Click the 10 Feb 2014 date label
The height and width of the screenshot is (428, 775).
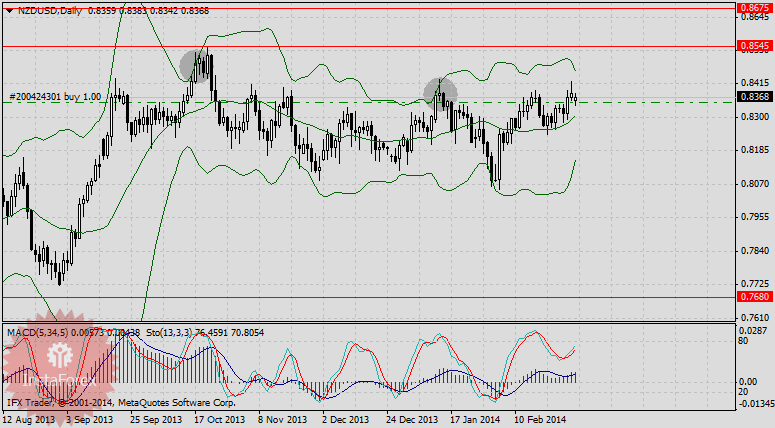[x=538, y=420]
